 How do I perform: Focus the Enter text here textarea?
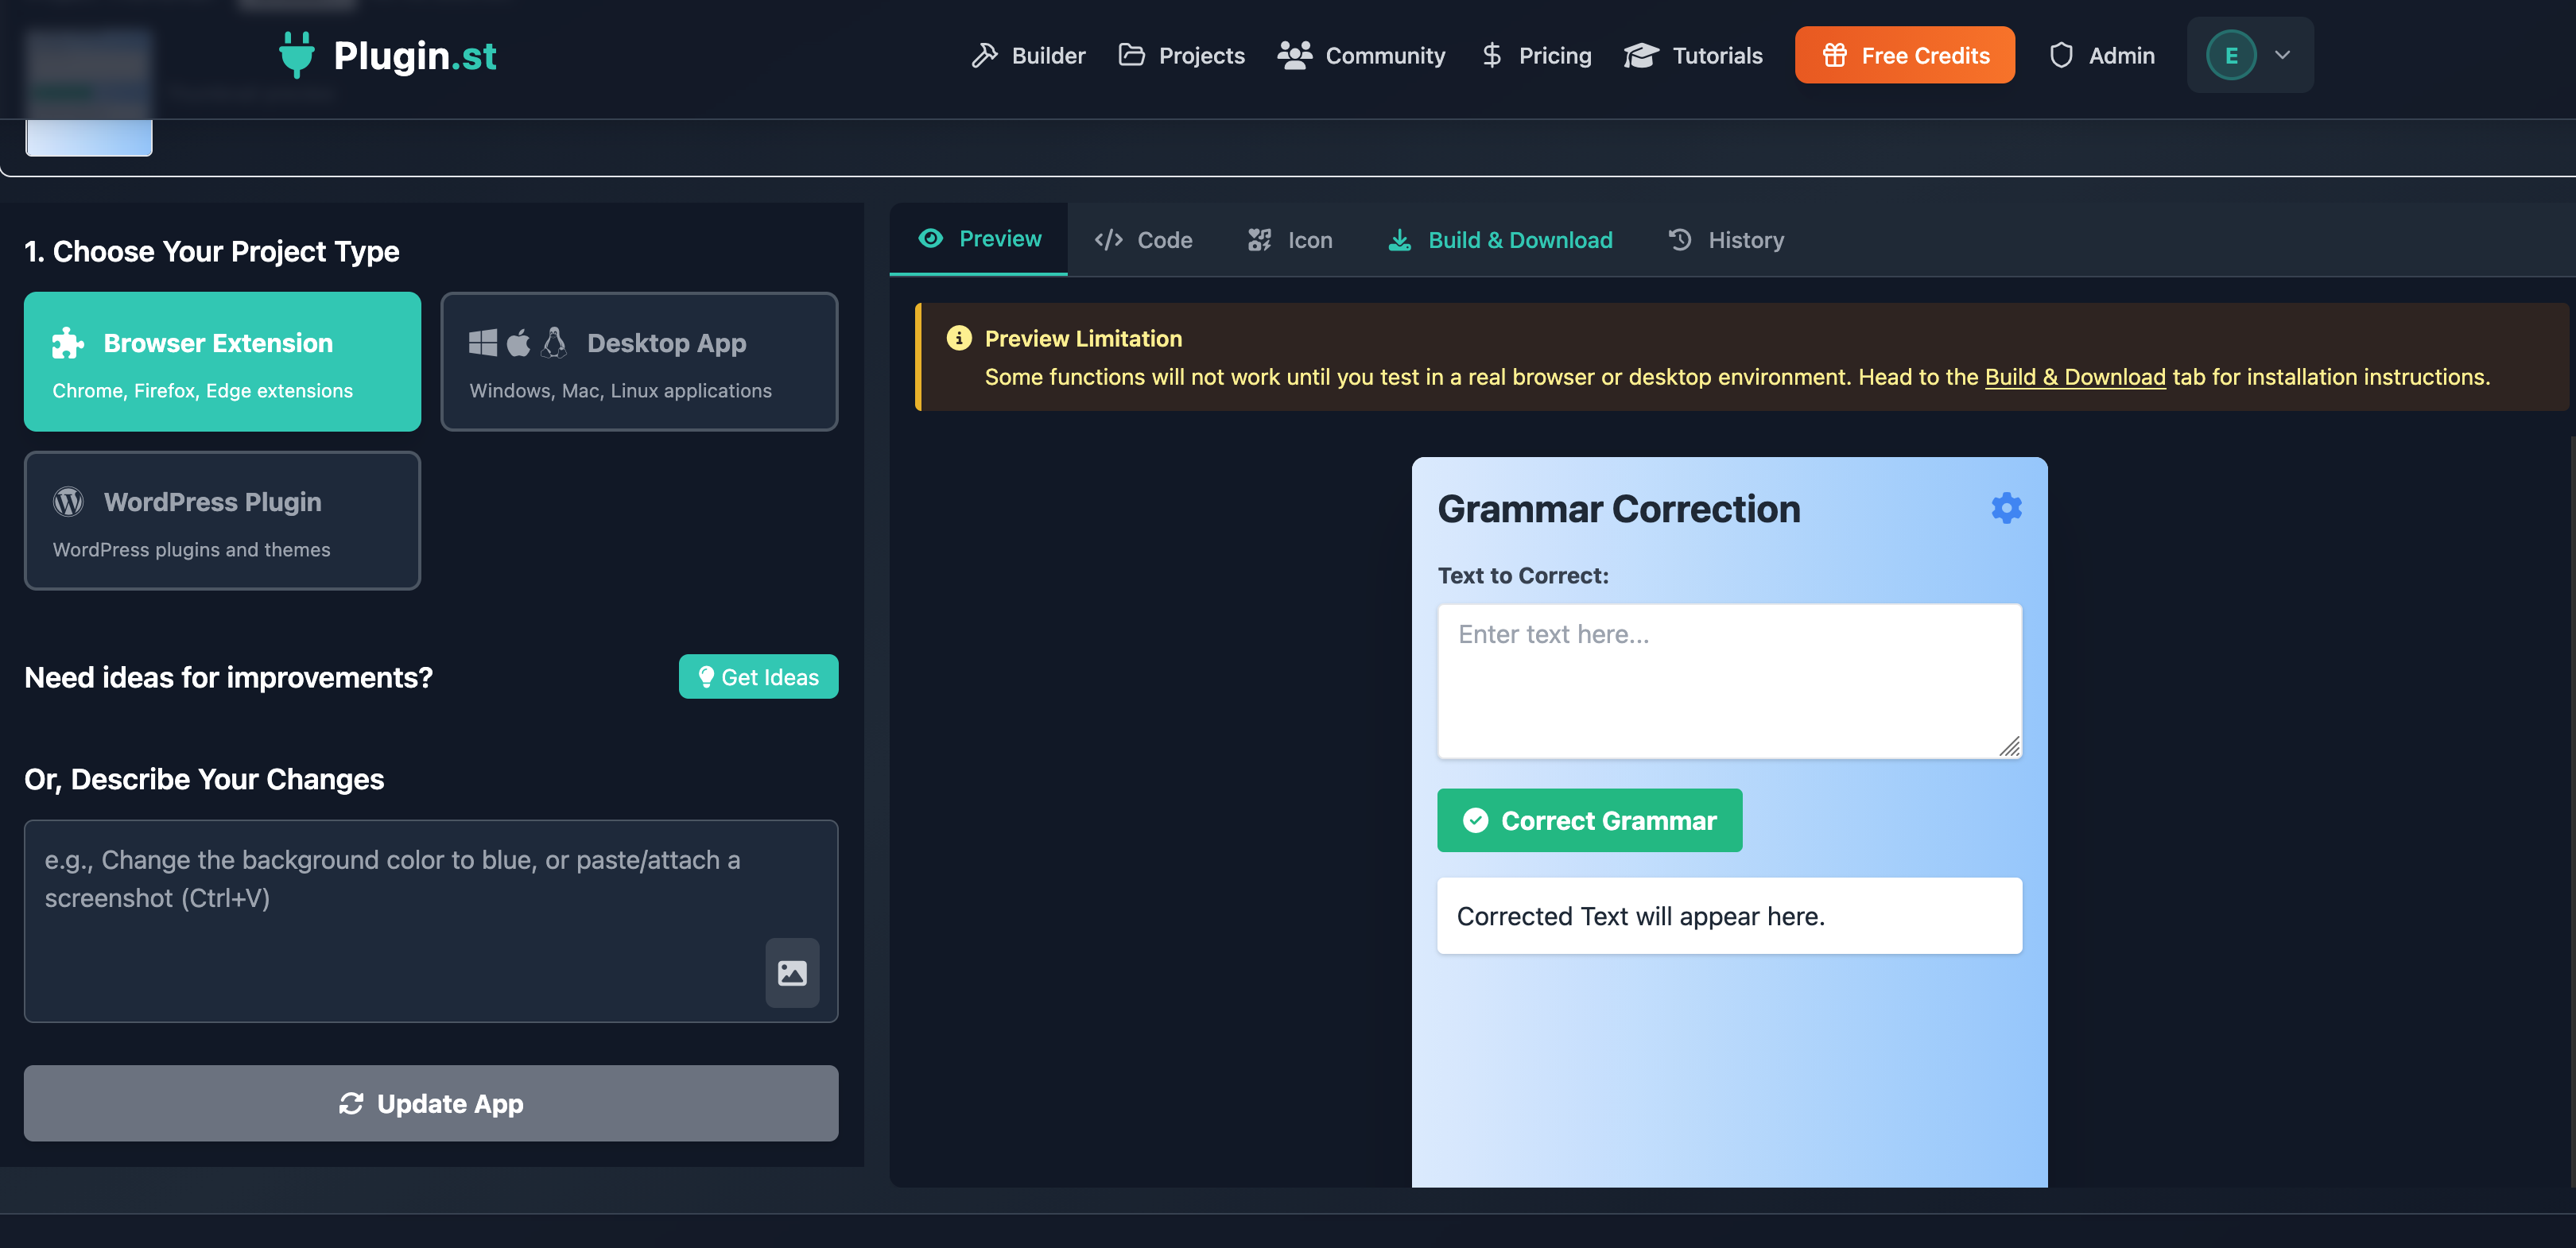[x=1728, y=680]
